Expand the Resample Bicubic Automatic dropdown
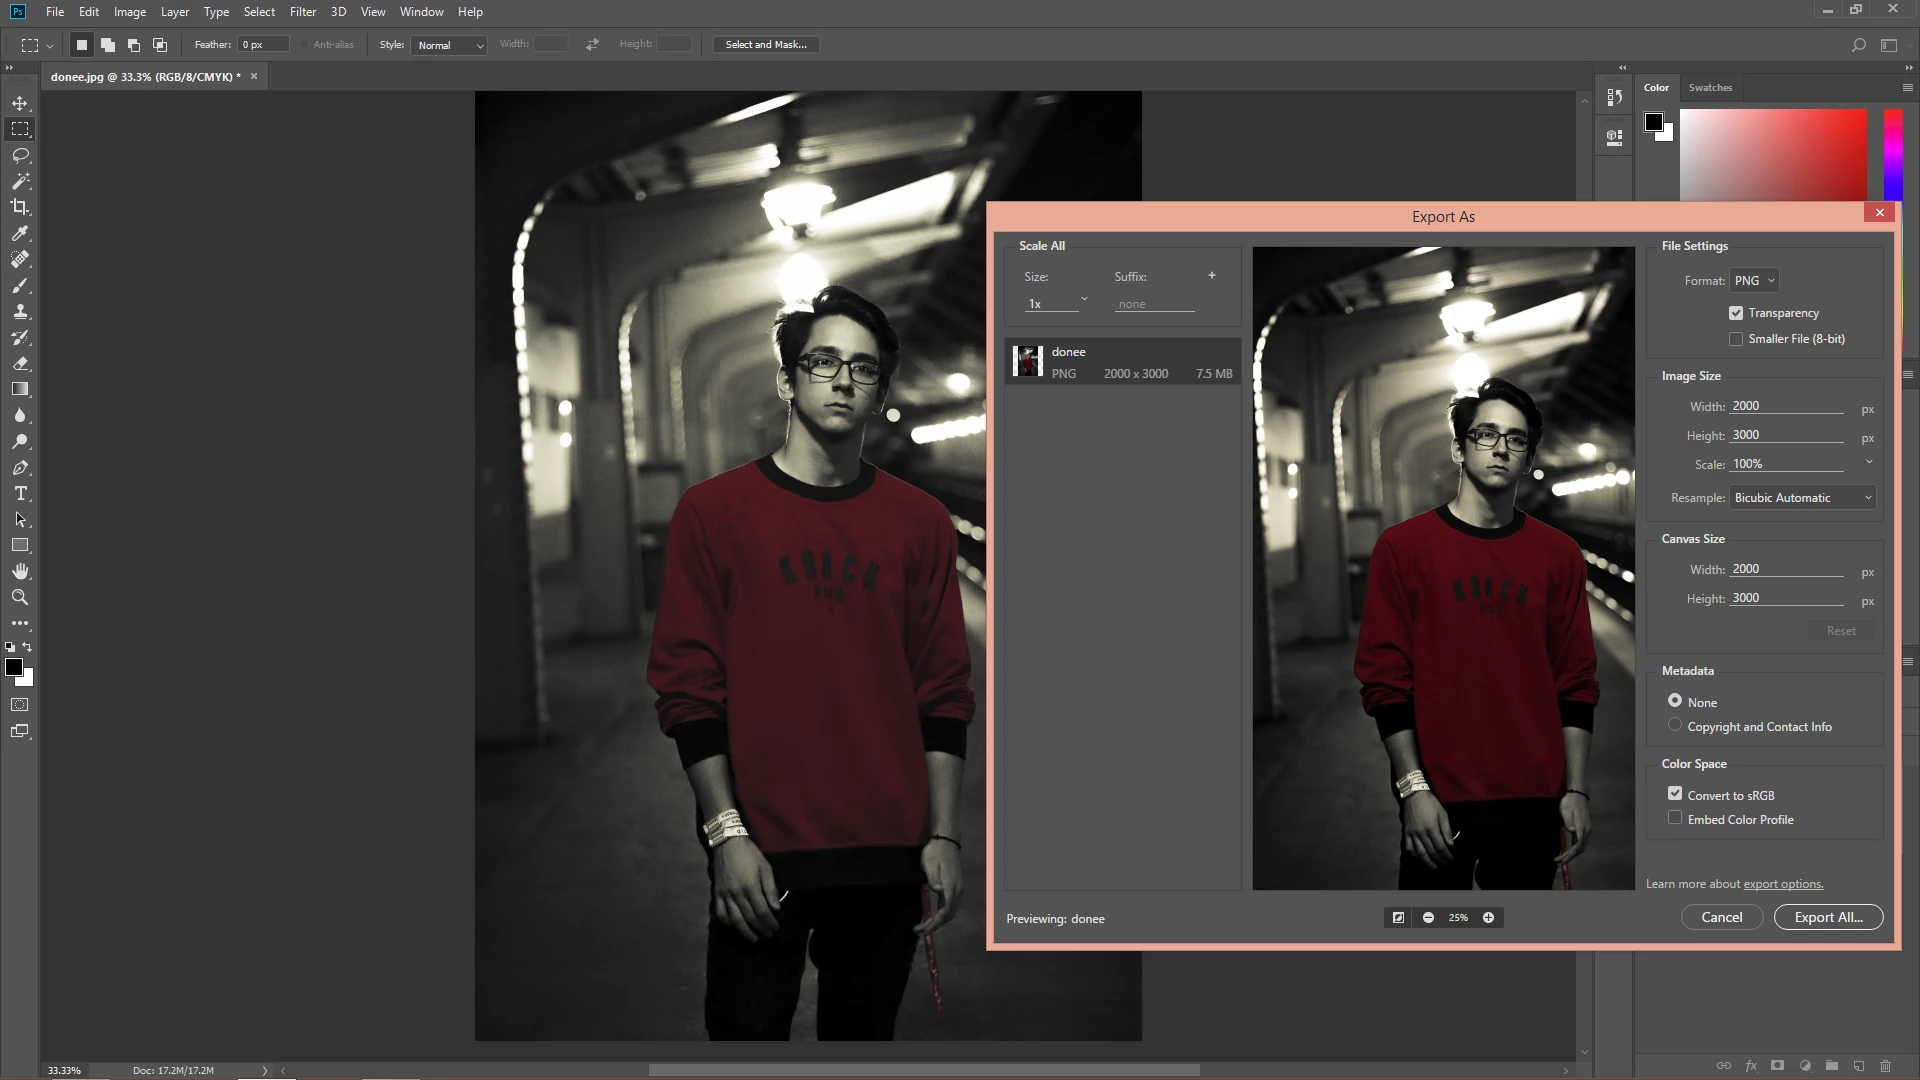The height and width of the screenshot is (1080, 1920). [1802, 498]
